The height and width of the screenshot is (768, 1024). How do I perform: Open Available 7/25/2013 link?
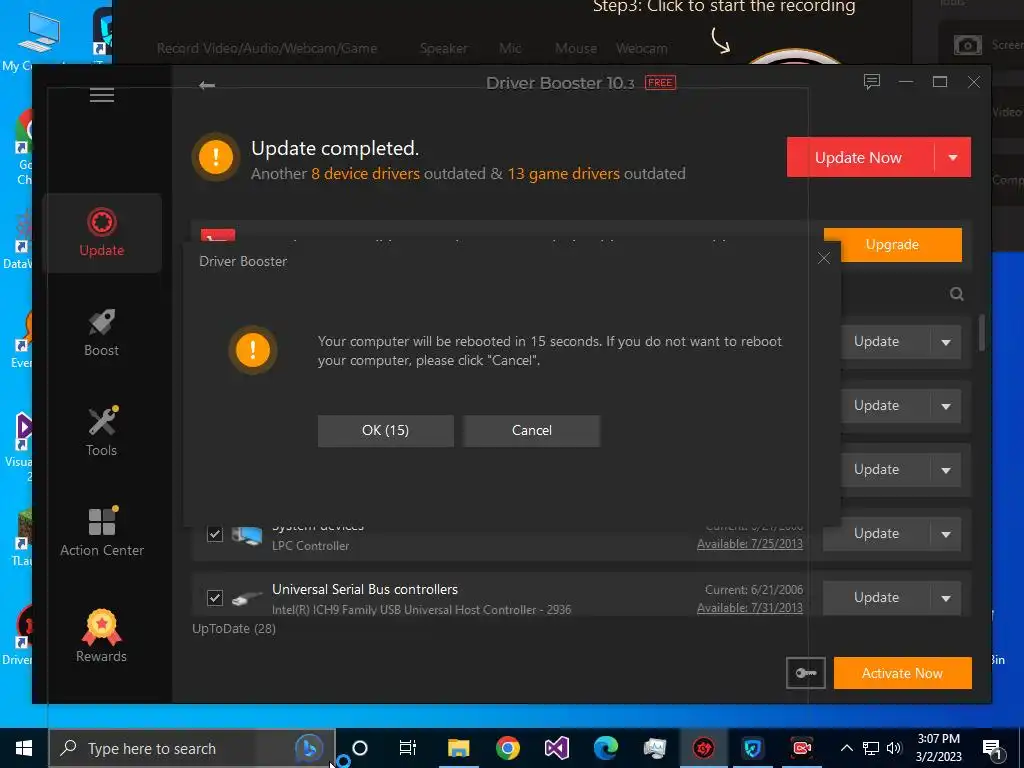point(750,543)
